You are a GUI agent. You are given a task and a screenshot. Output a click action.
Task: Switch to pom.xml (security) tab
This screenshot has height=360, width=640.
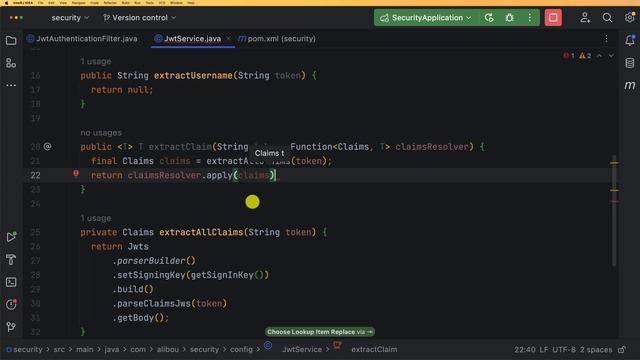[277, 39]
